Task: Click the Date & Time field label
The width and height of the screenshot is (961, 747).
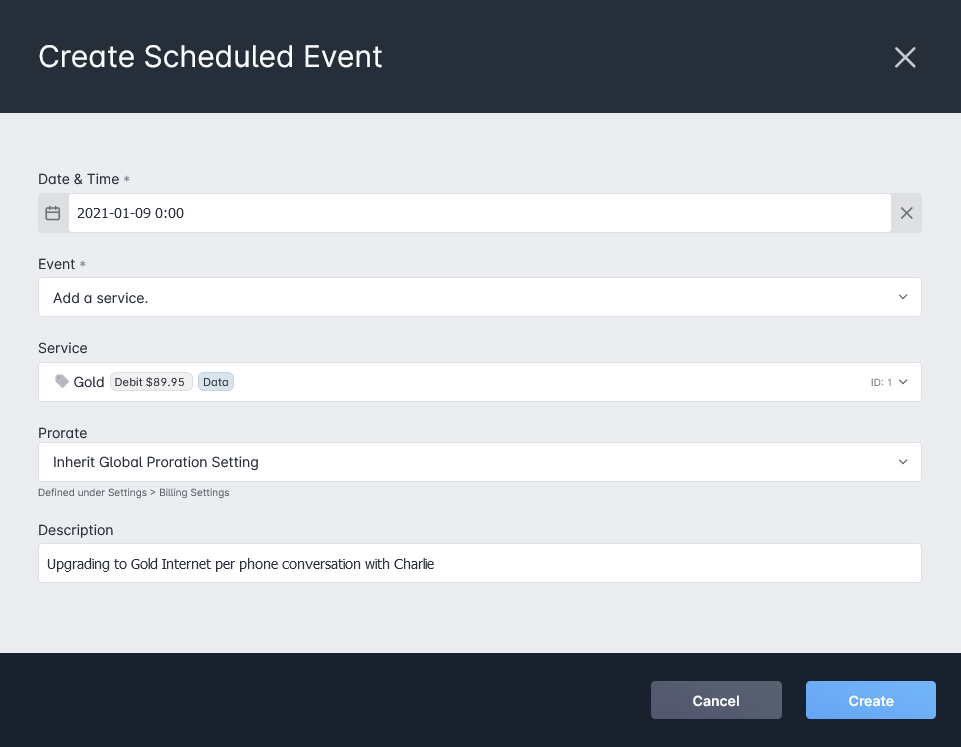Action: 78,179
